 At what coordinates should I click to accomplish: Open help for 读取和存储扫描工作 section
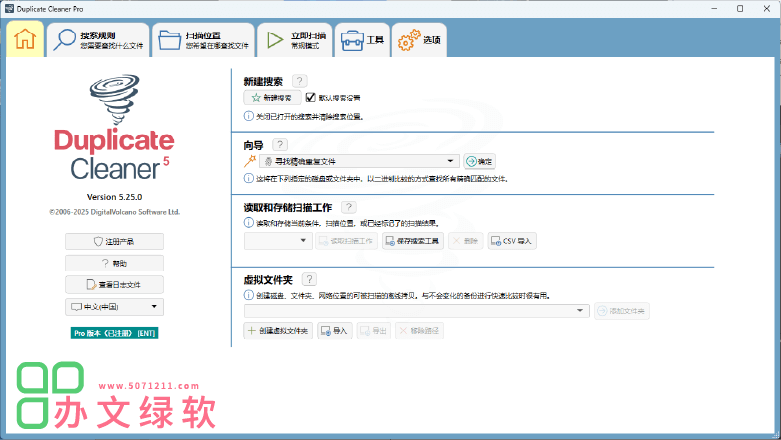coord(349,207)
